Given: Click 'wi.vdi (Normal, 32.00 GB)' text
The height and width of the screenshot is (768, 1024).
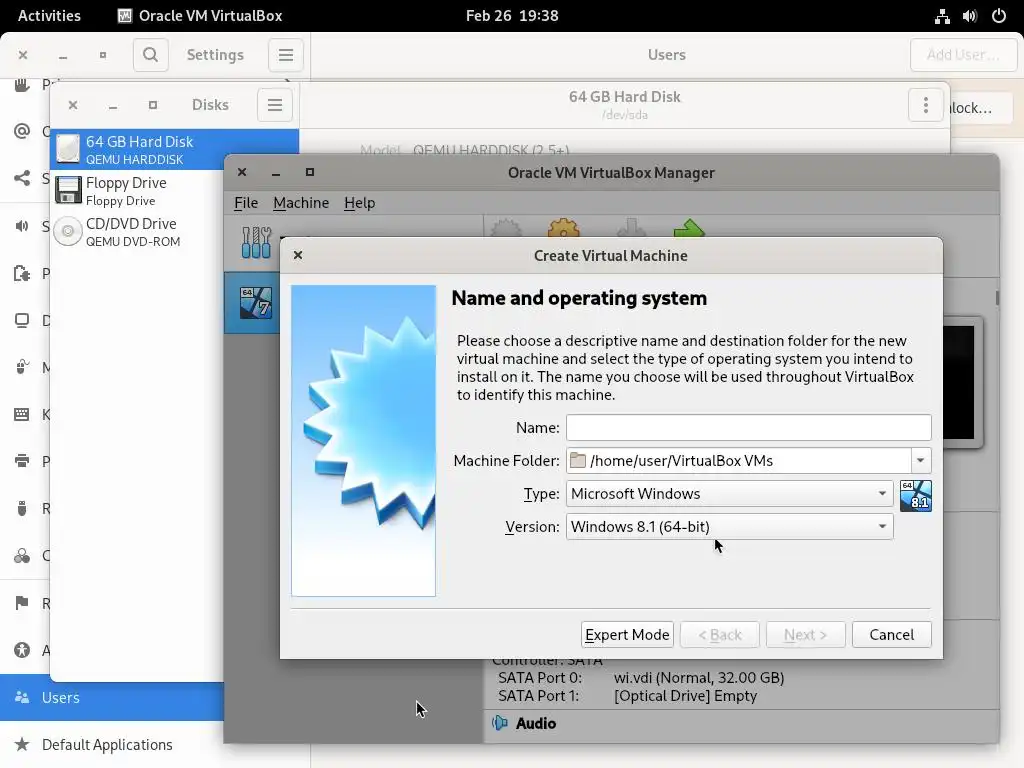Looking at the screenshot, I should coord(699,678).
